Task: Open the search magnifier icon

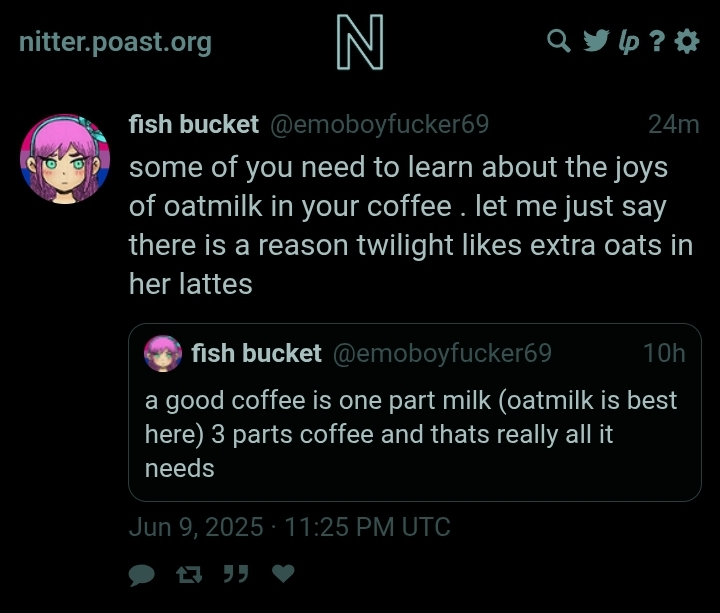Action: pos(559,41)
